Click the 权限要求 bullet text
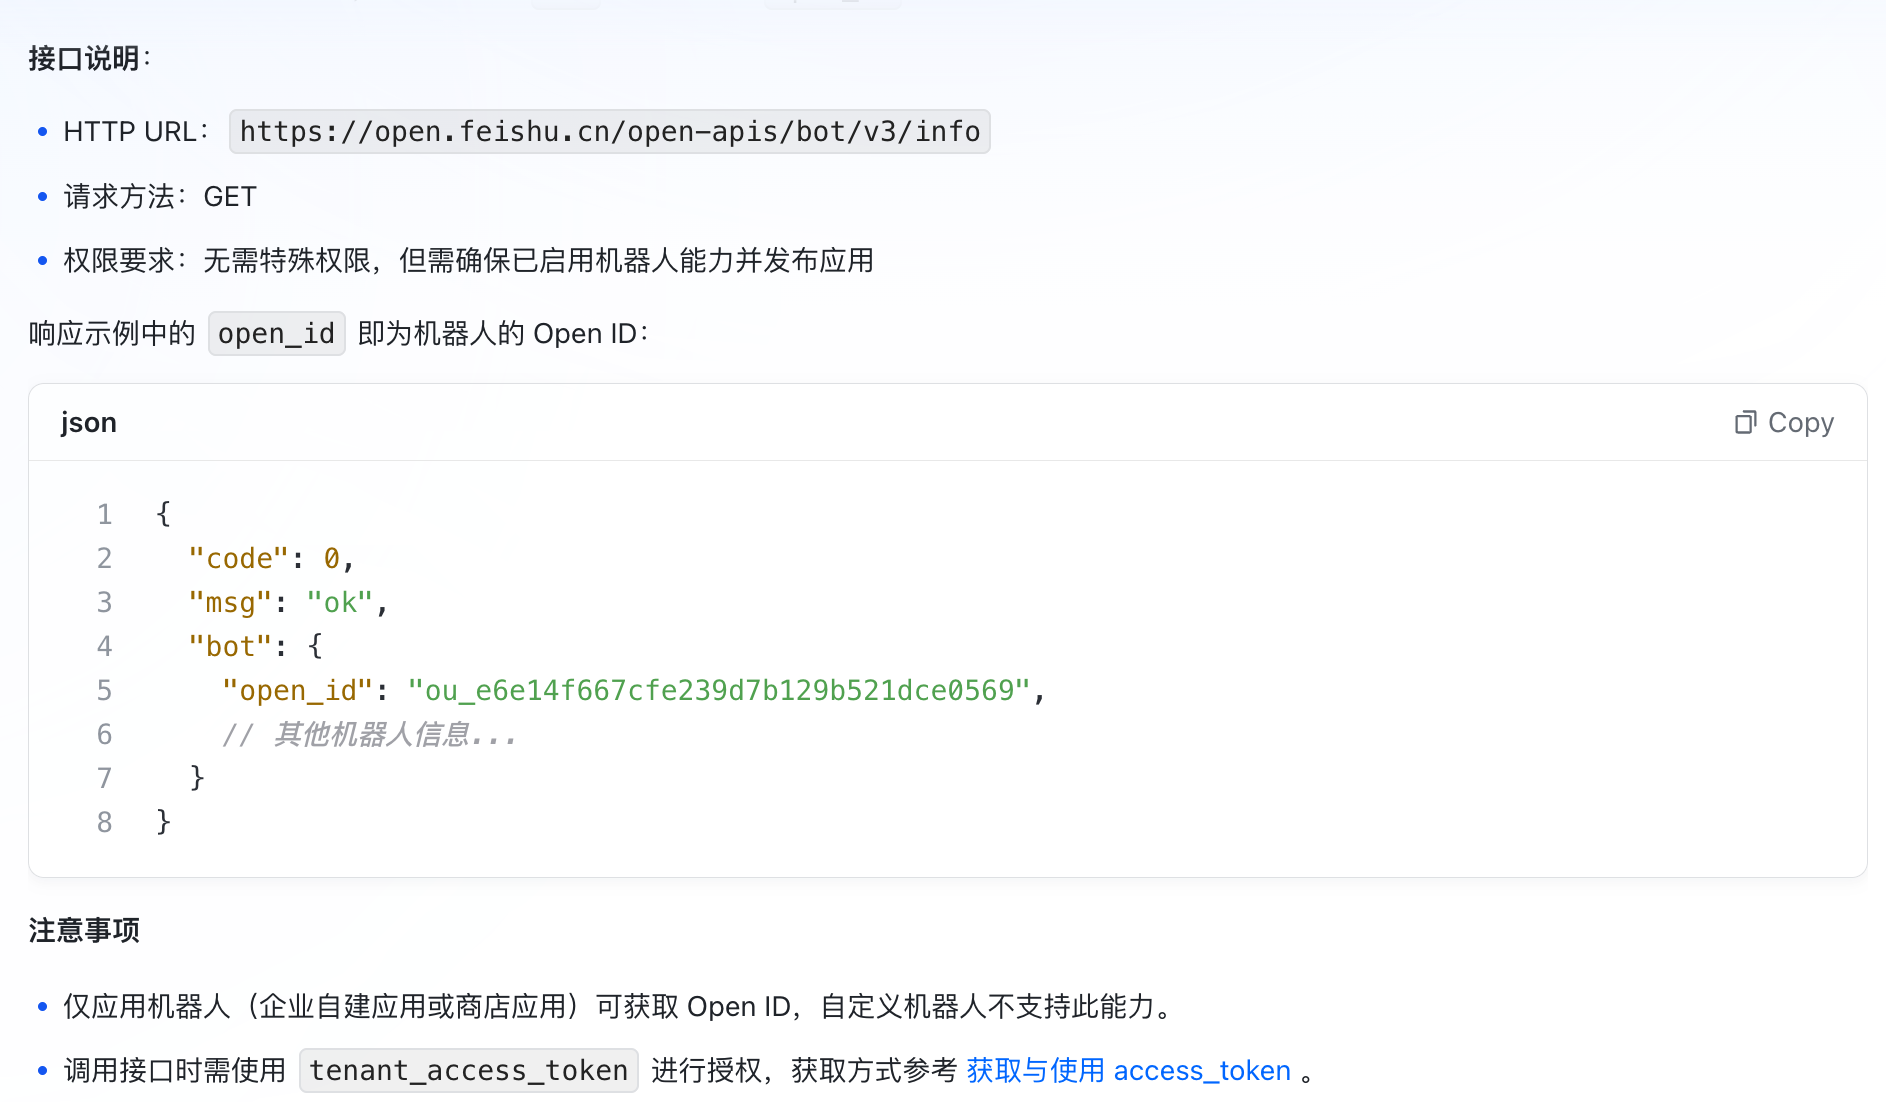 (469, 261)
